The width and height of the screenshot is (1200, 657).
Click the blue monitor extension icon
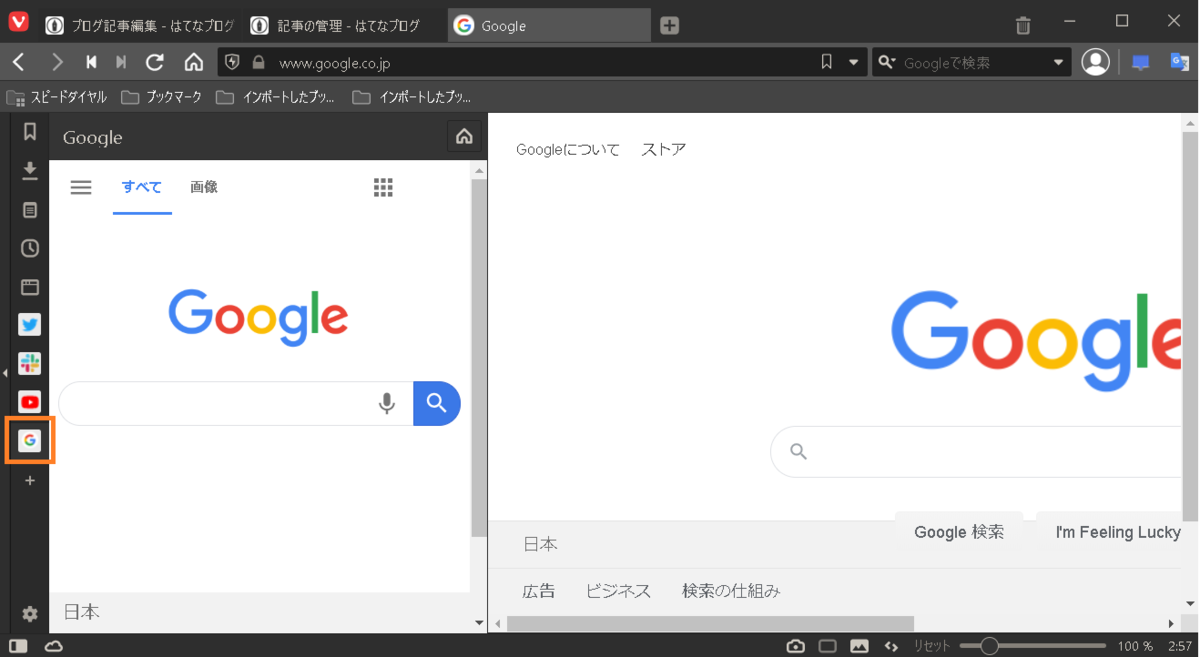point(1141,62)
